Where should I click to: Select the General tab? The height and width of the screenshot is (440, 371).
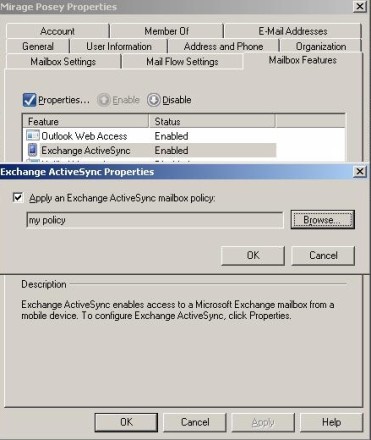pyautogui.click(x=38, y=46)
